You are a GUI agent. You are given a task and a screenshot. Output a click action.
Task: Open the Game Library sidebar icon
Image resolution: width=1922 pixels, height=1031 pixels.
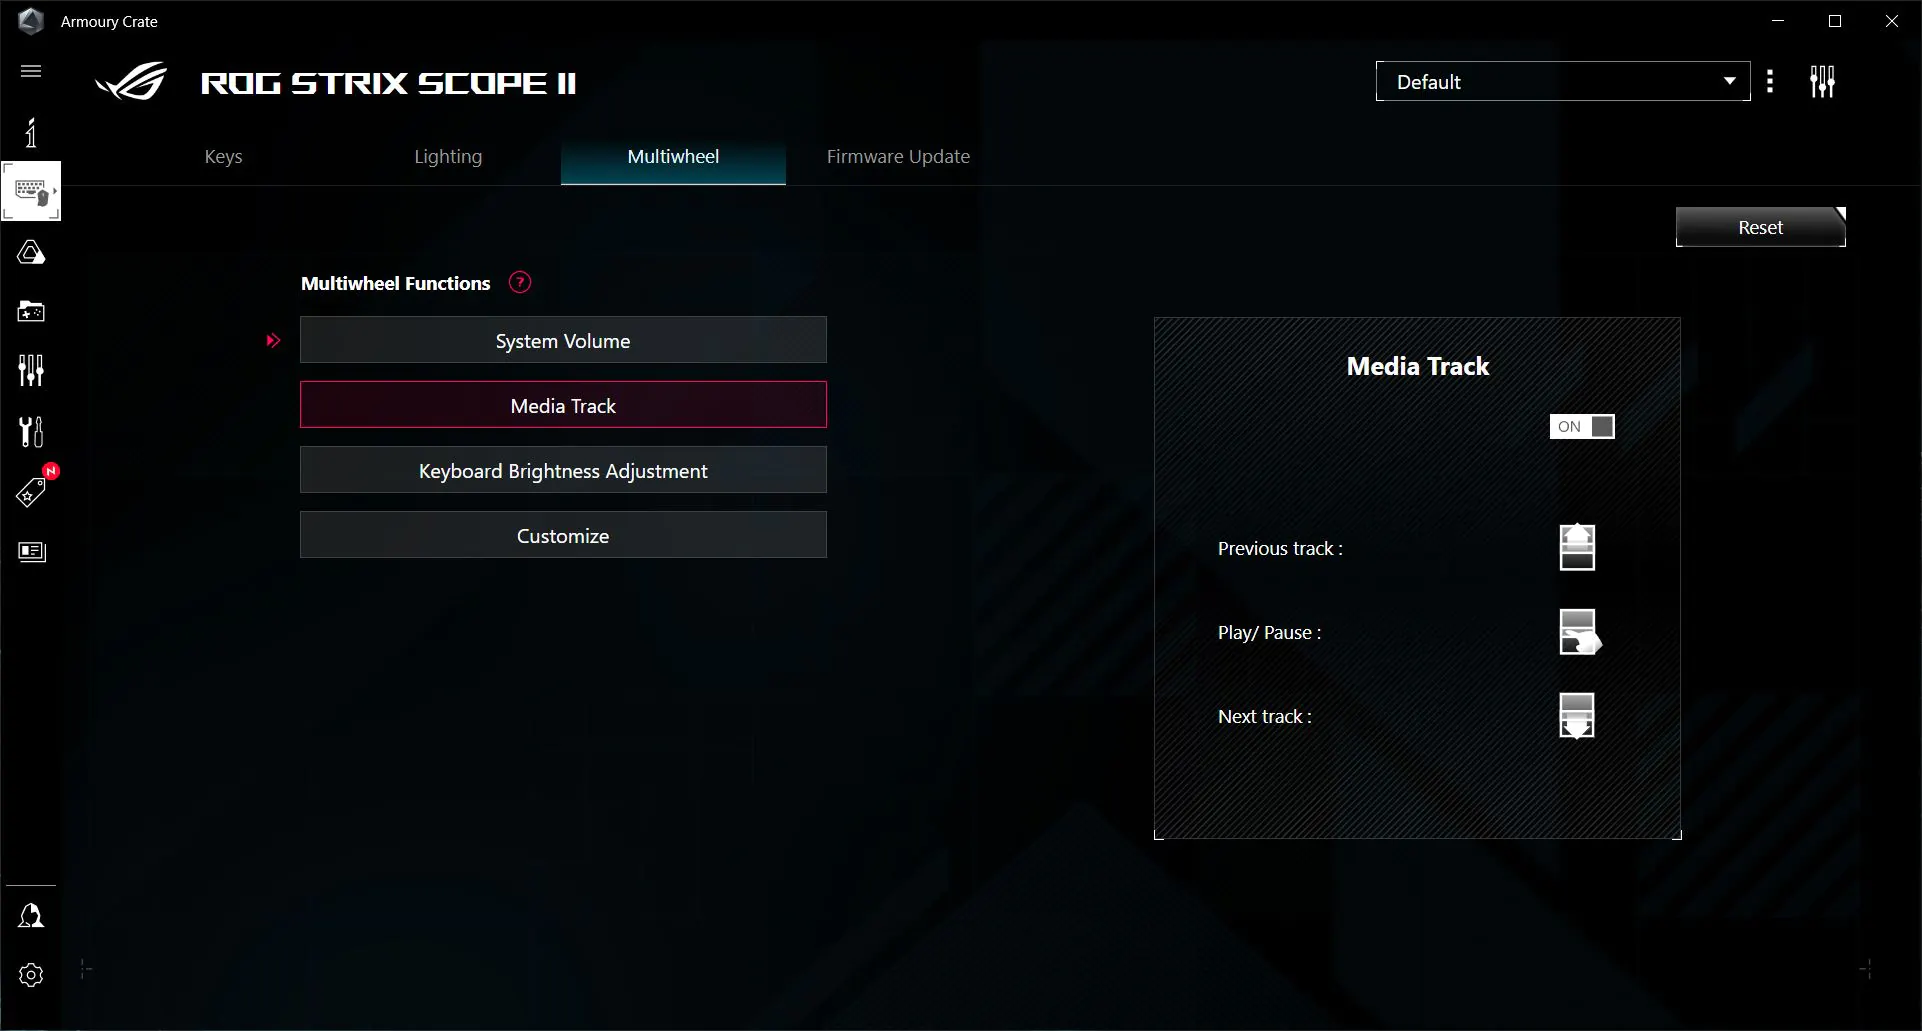(x=31, y=312)
